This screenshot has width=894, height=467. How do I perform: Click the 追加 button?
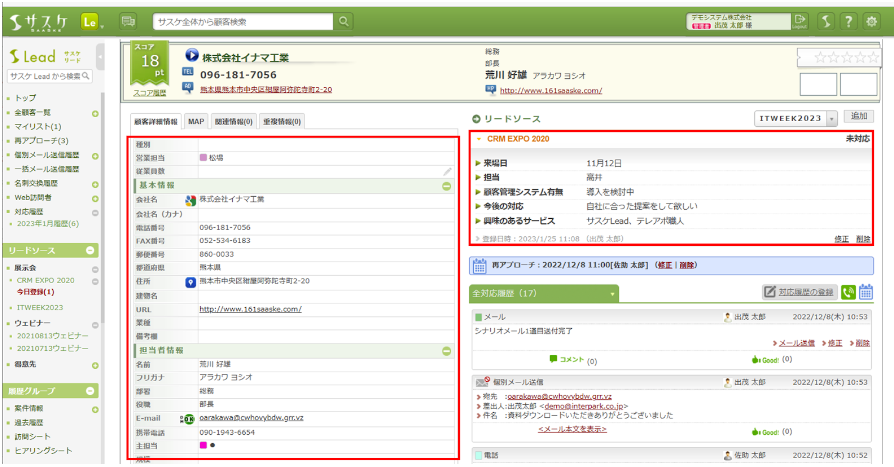coord(858,117)
